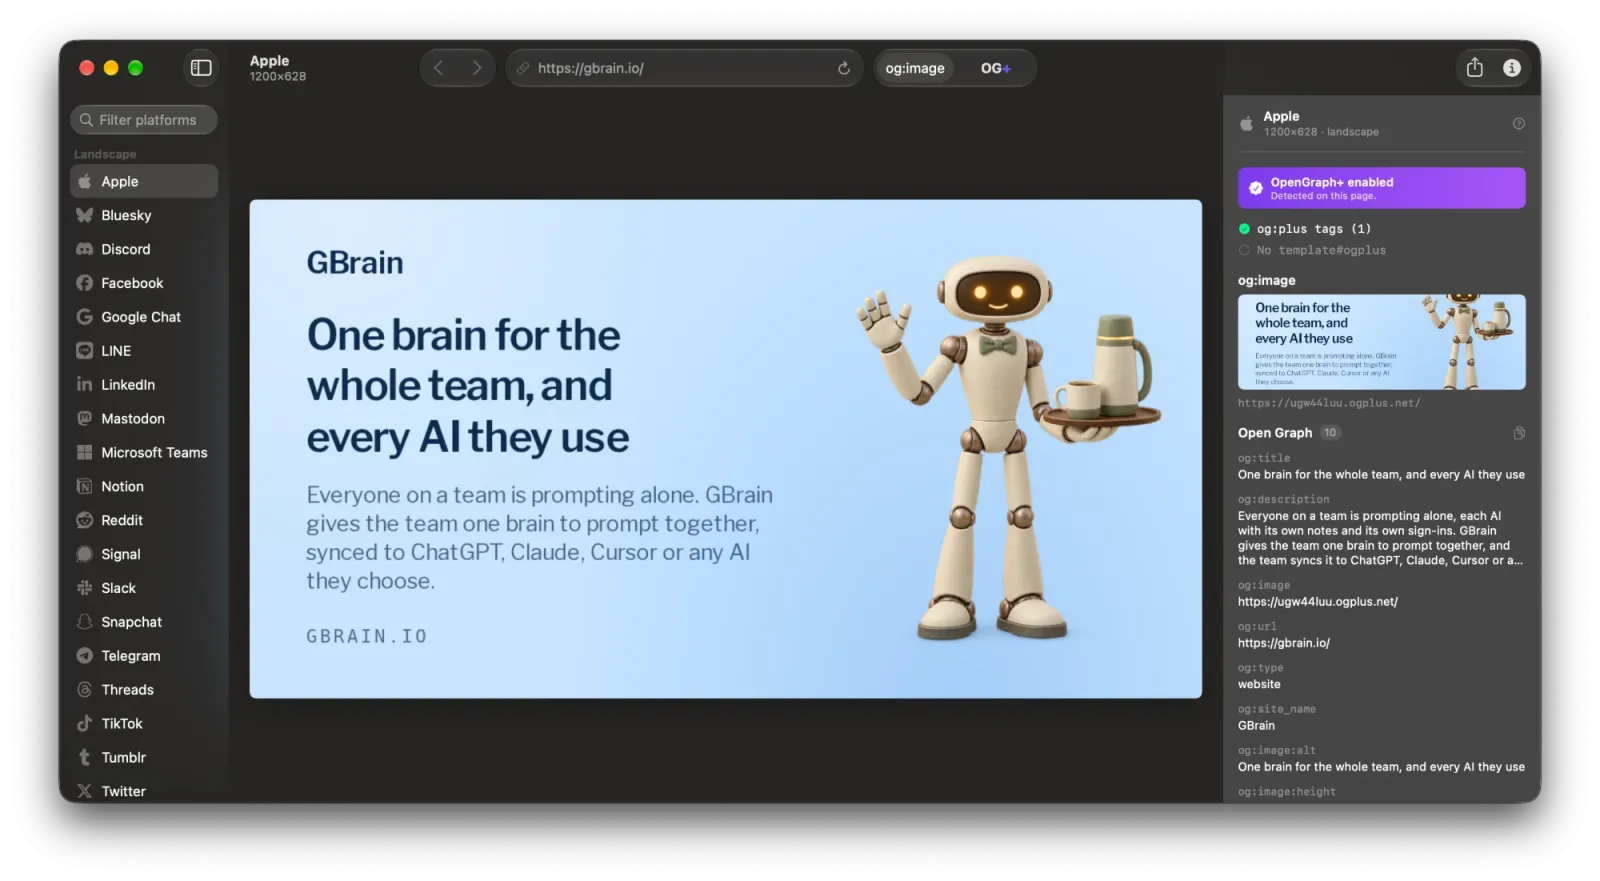Click the OpenGraph+ enabled banner

pyautogui.click(x=1381, y=188)
